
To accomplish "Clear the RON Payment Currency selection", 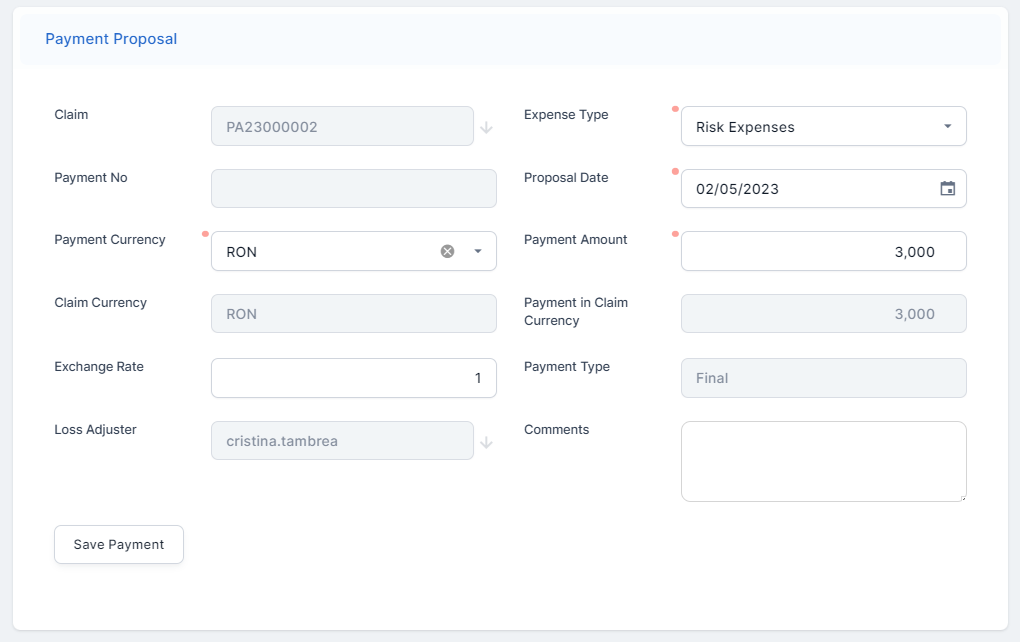I will [x=448, y=251].
